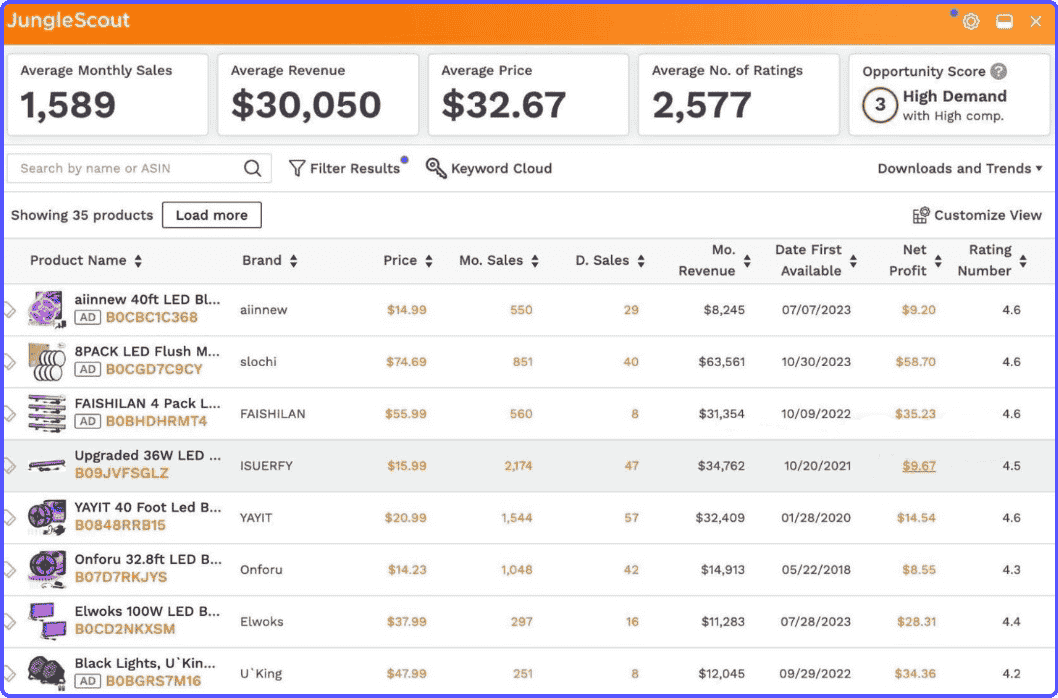Expand the Downloads and Trends dropdown
This screenshot has height=698, width=1058.
(959, 168)
